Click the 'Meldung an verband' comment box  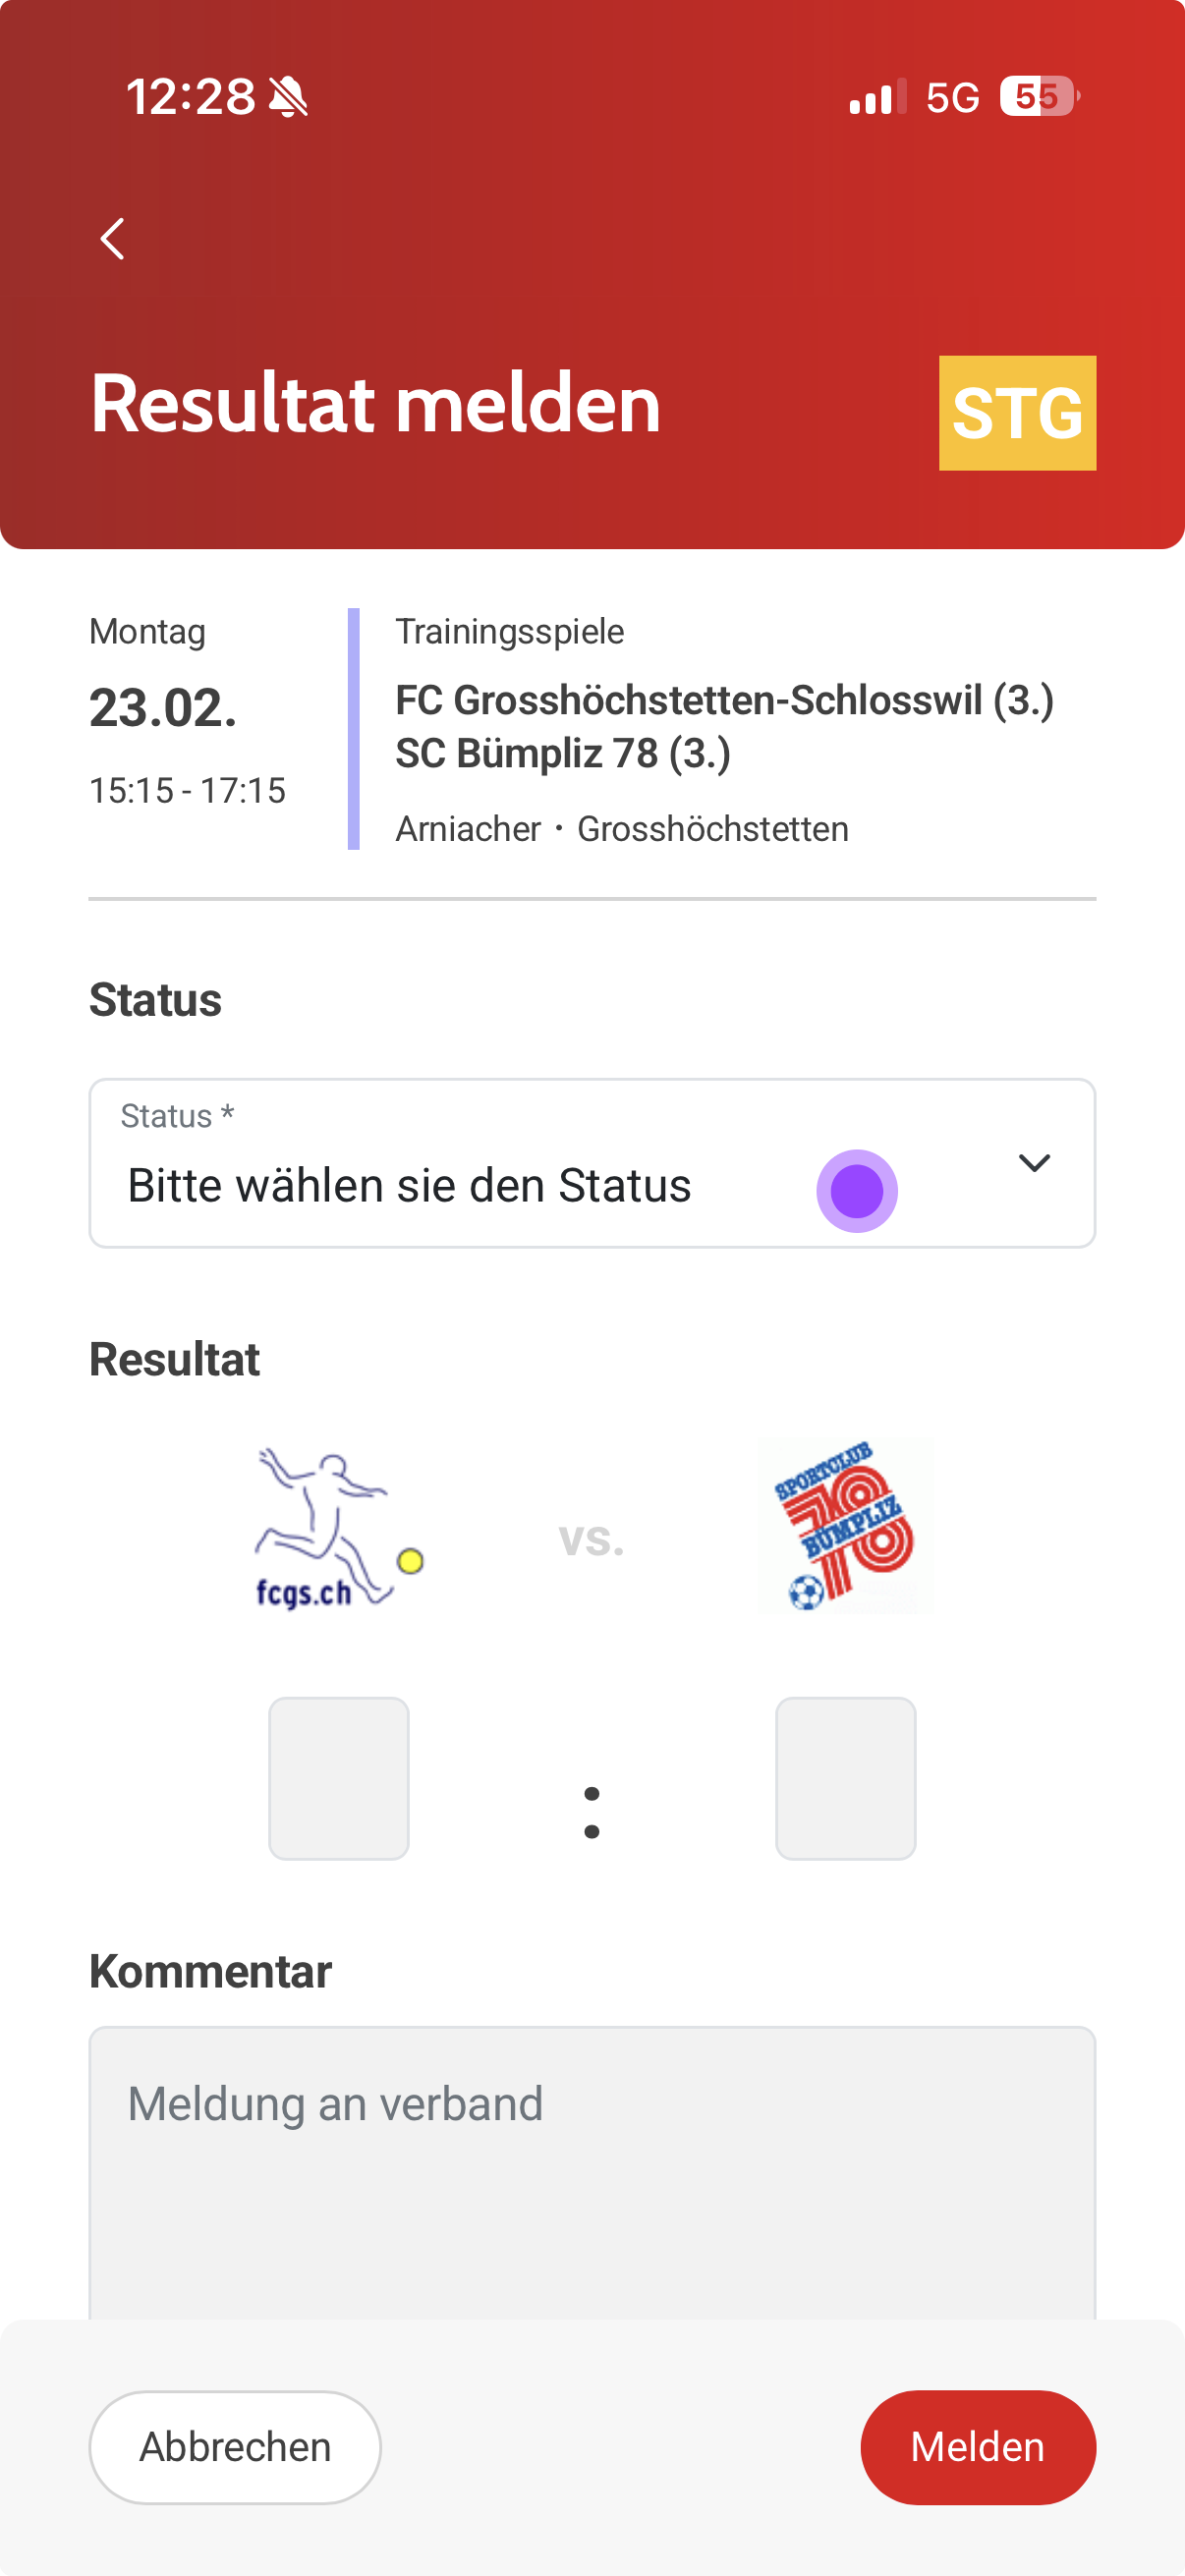point(592,2170)
